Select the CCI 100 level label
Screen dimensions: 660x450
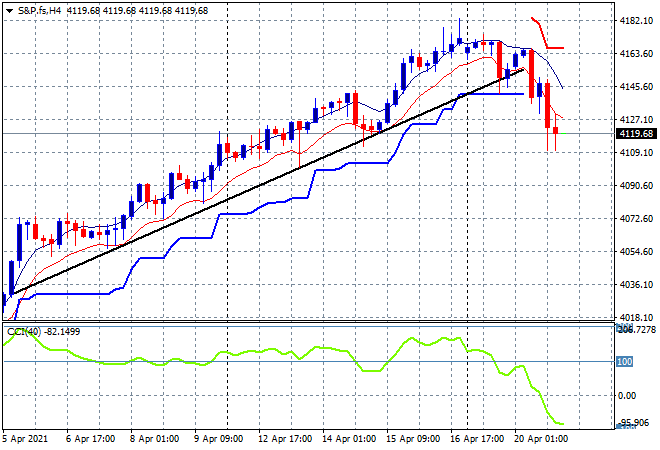point(624,362)
